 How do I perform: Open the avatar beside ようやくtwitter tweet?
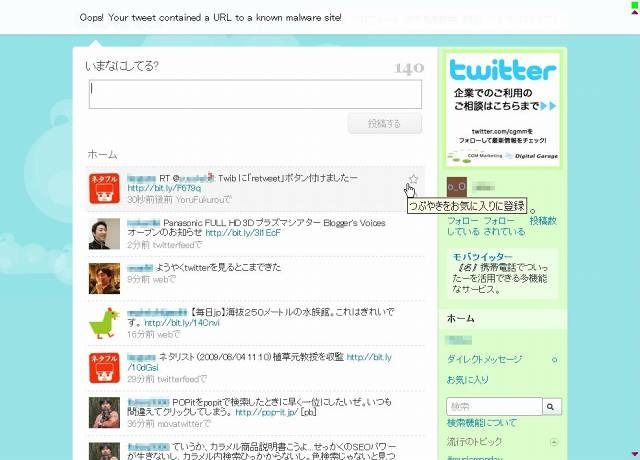click(104, 278)
